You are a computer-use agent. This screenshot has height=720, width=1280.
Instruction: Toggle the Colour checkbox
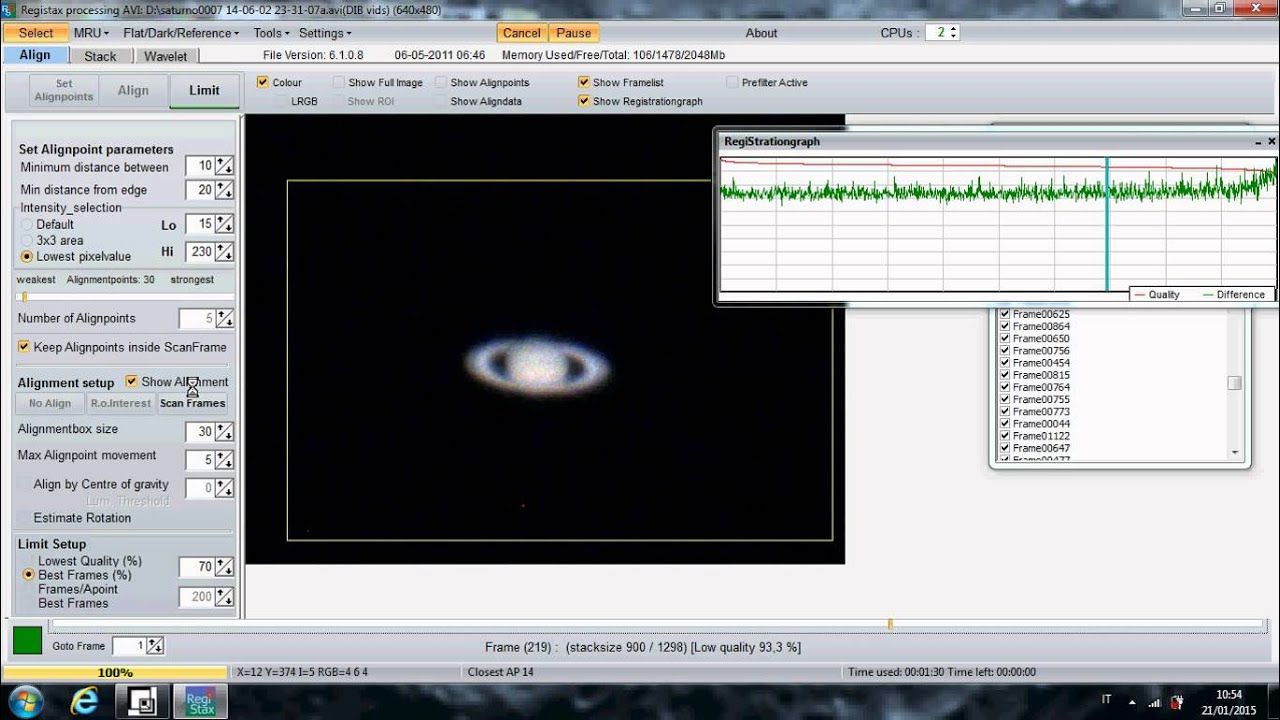263,83
